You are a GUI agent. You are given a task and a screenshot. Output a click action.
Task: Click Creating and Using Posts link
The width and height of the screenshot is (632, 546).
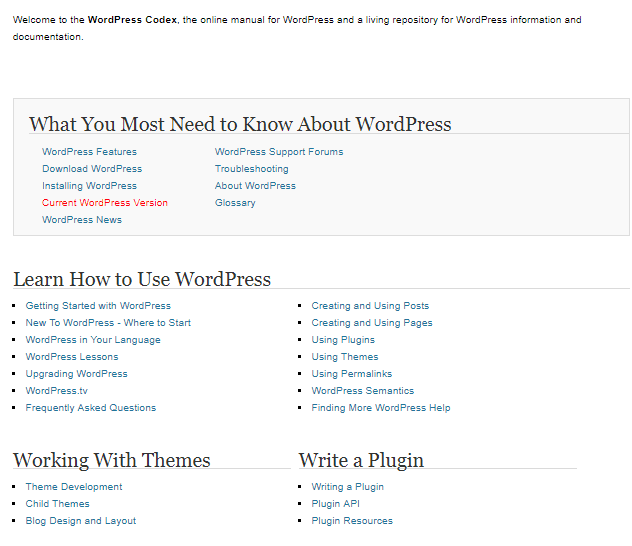coord(370,306)
